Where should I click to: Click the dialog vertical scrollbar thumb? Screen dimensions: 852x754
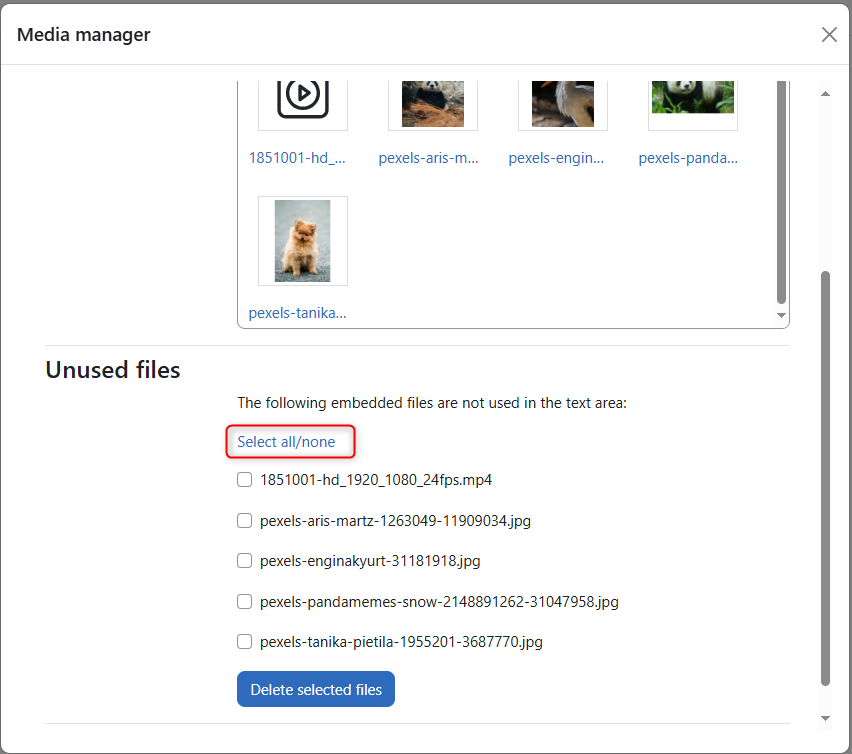825,479
